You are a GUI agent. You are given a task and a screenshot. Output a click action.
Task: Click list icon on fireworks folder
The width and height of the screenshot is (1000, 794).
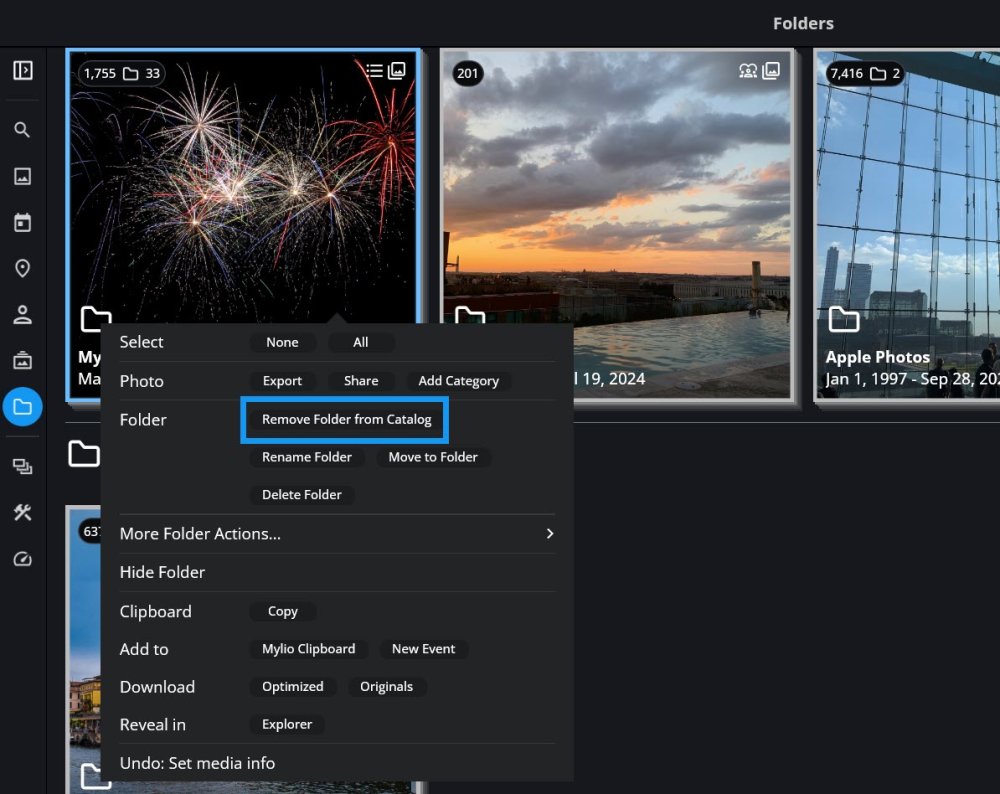[x=374, y=70]
